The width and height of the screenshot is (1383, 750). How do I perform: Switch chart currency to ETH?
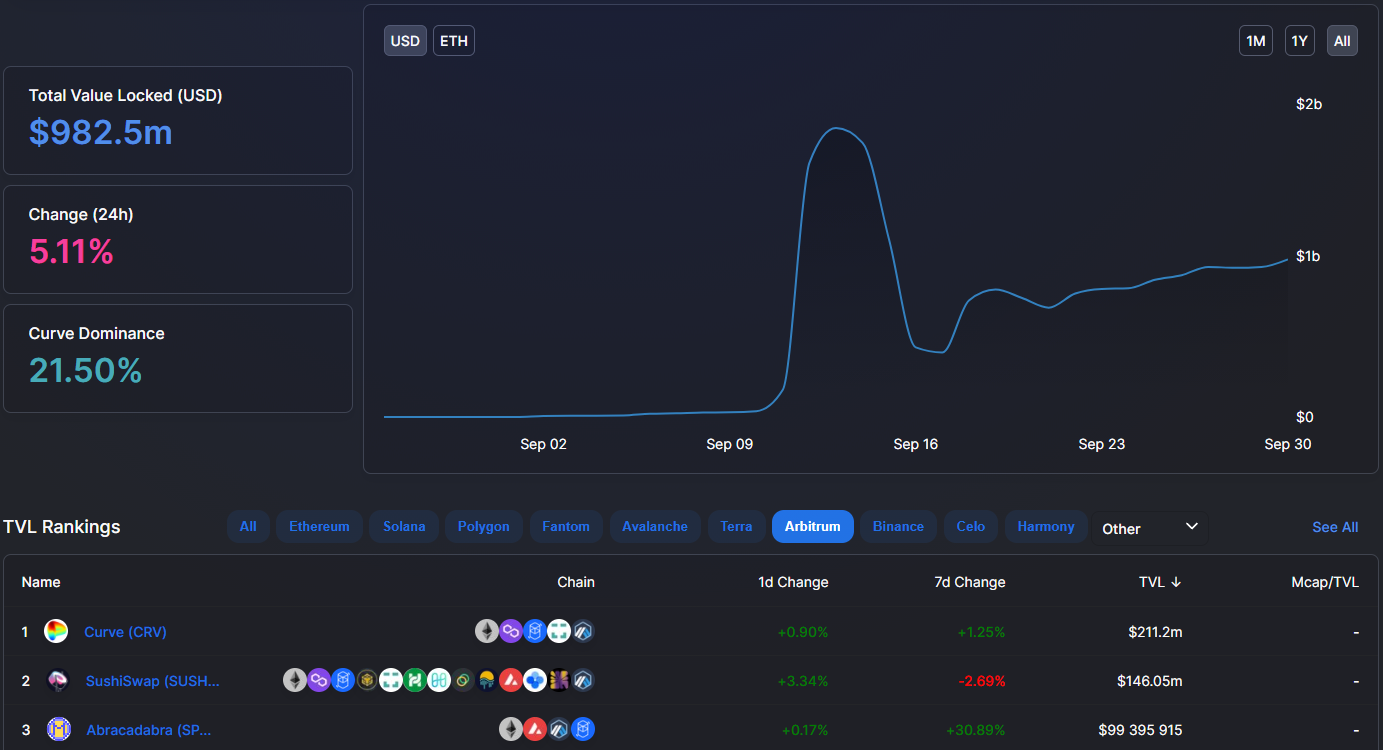pos(453,41)
